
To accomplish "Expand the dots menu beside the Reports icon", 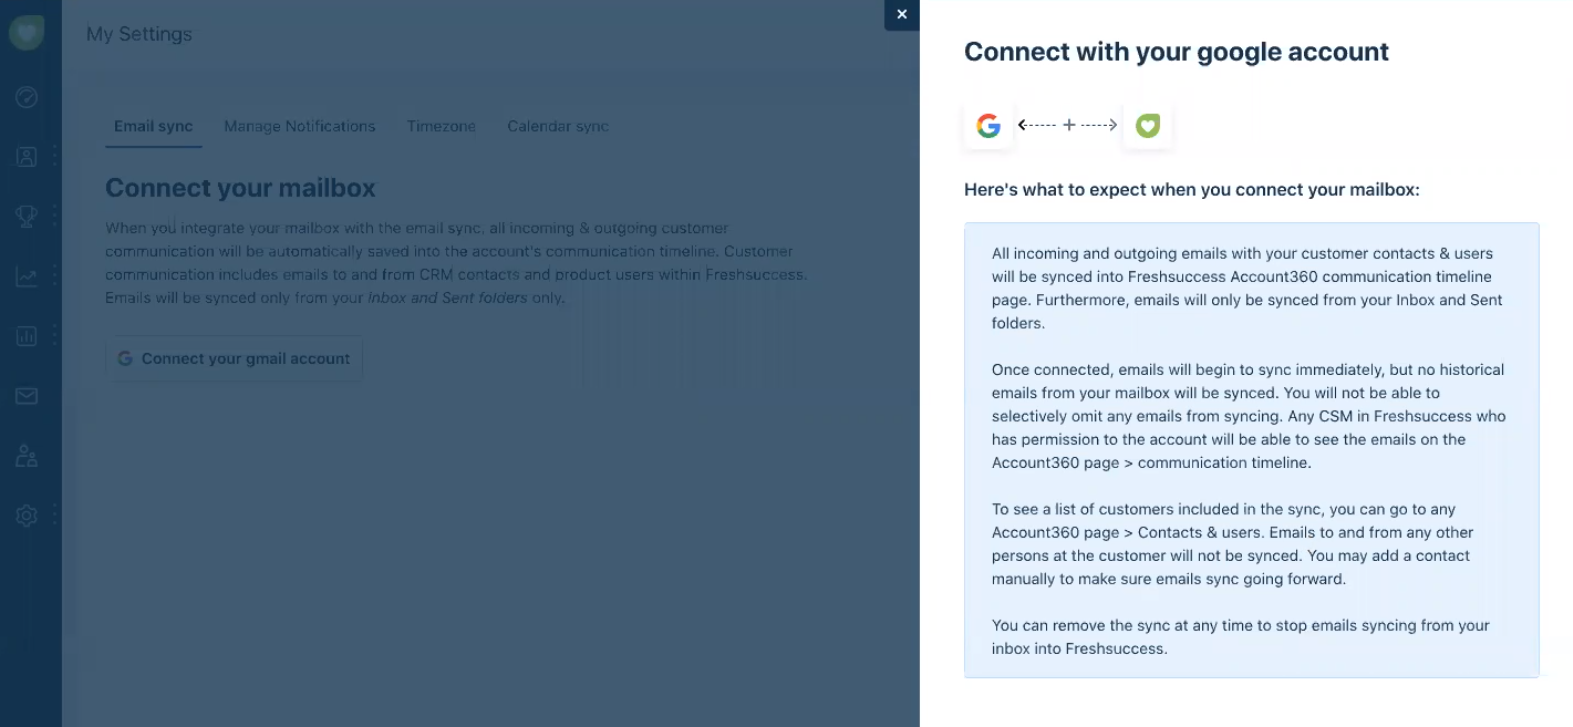I will 53,336.
